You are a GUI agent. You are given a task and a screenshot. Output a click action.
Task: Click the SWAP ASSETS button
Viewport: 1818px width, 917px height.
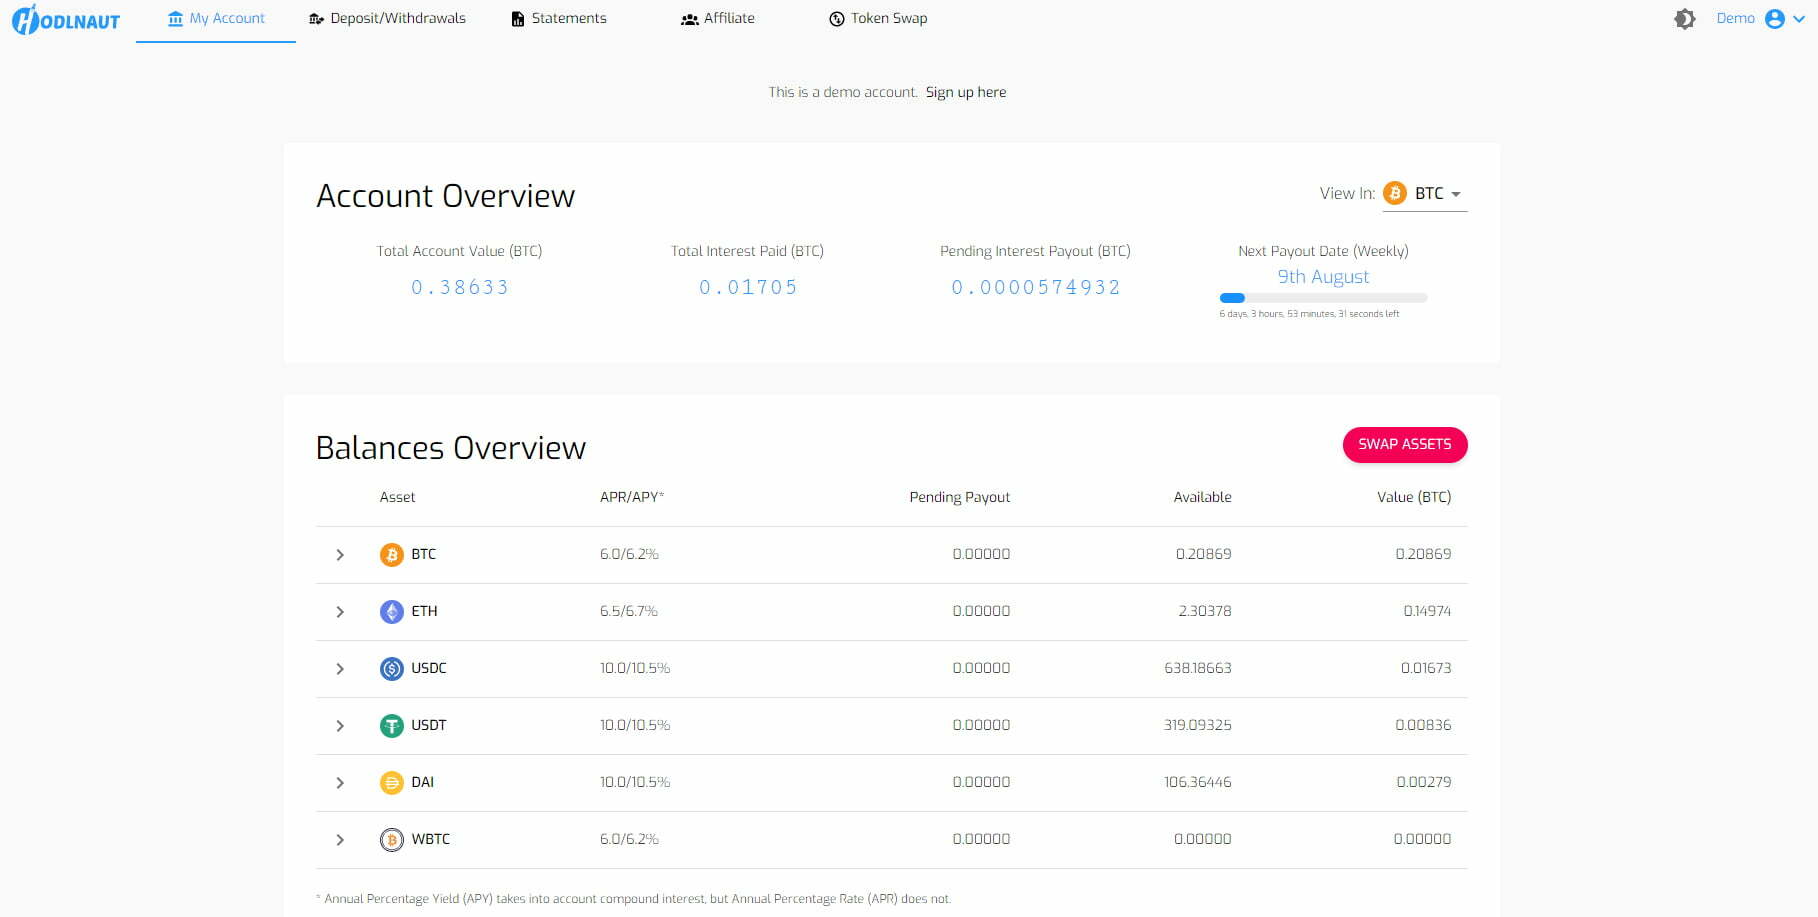click(1404, 444)
